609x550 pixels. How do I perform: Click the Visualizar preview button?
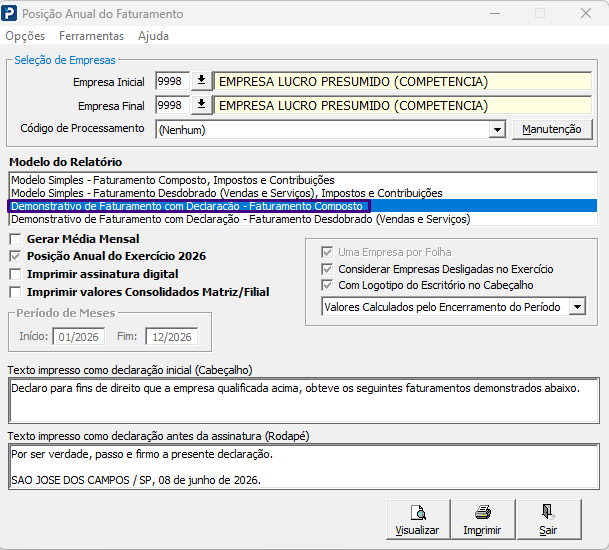(x=418, y=519)
